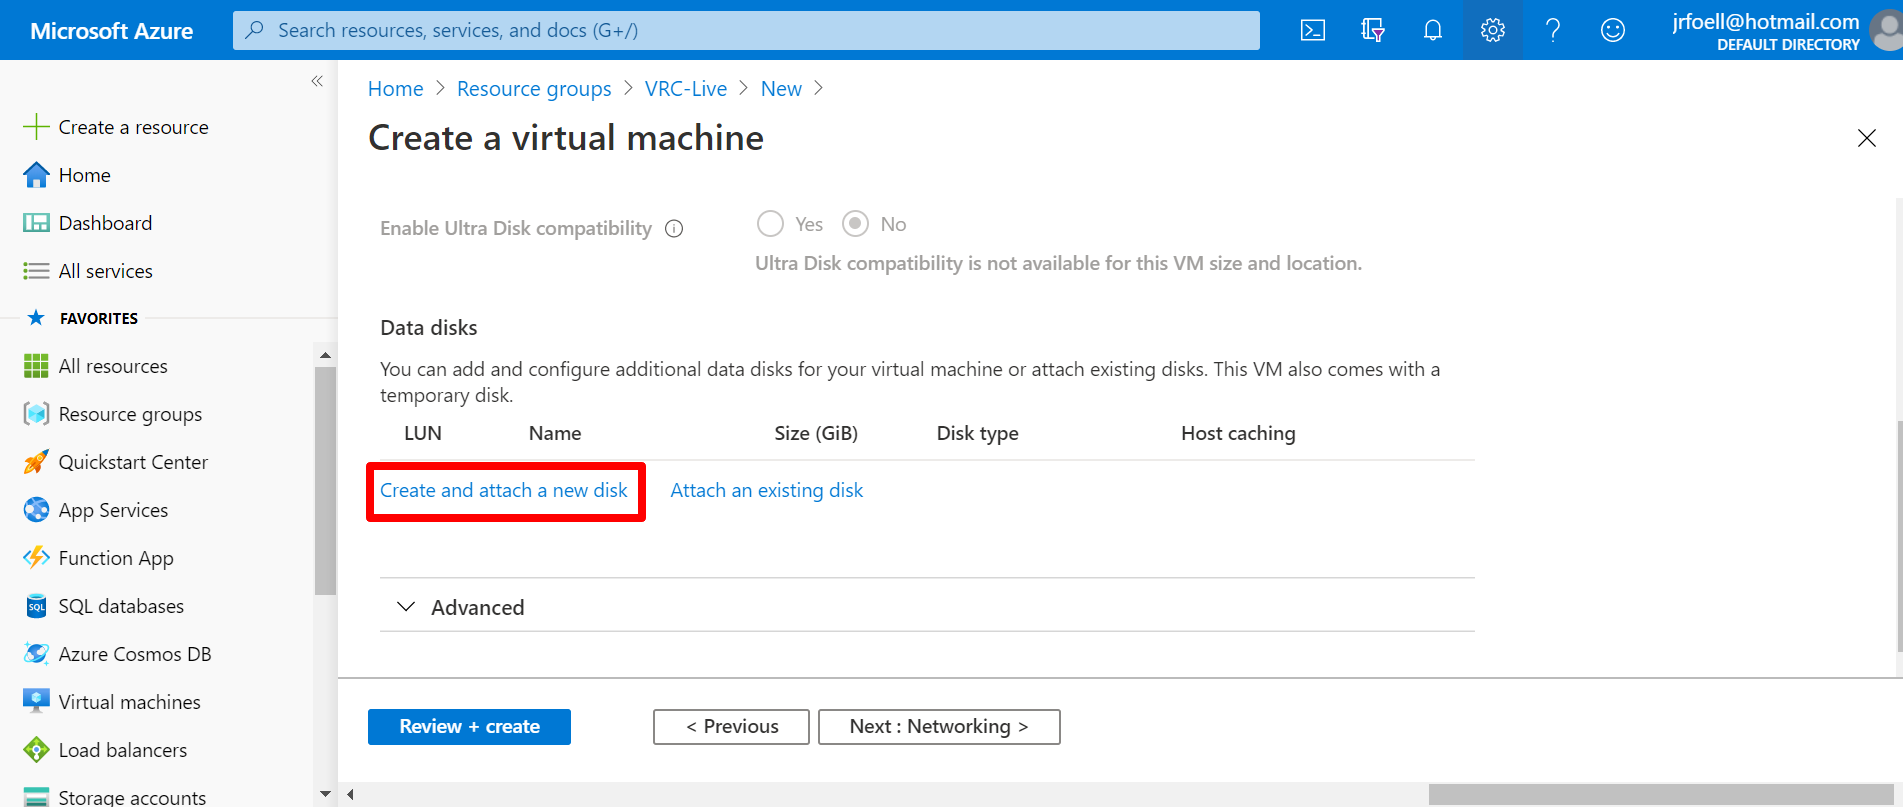1903x807 pixels.
Task: Click the Microsoft Azure logo text
Action: [x=112, y=31]
